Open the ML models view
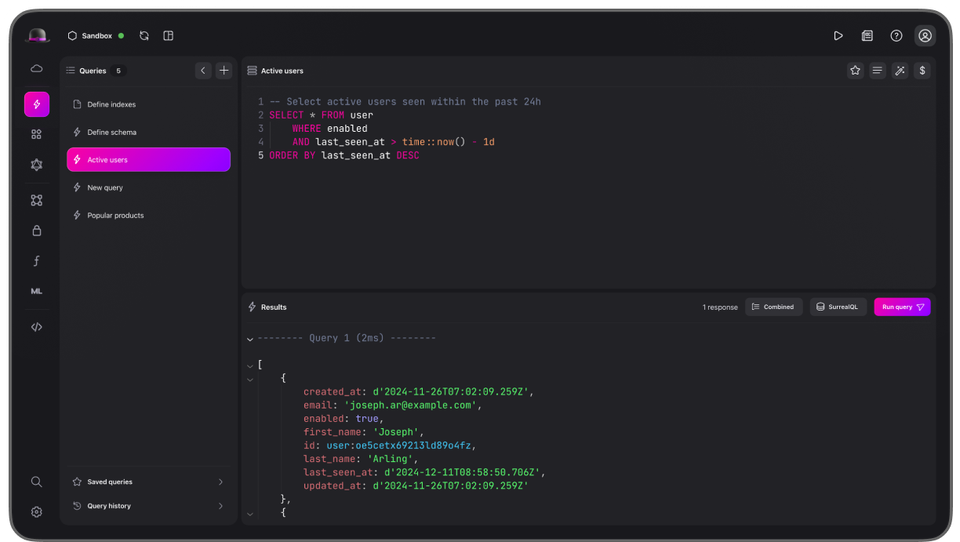This screenshot has height=542, width=960. [37, 291]
